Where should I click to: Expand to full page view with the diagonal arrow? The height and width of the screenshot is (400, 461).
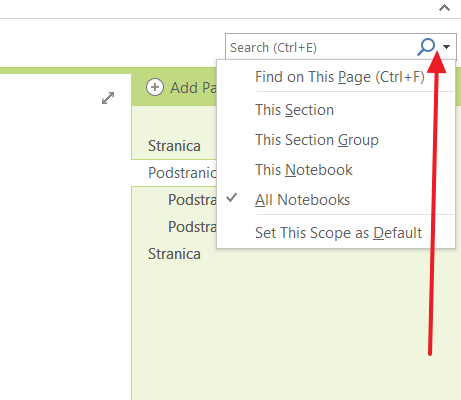pyautogui.click(x=108, y=98)
